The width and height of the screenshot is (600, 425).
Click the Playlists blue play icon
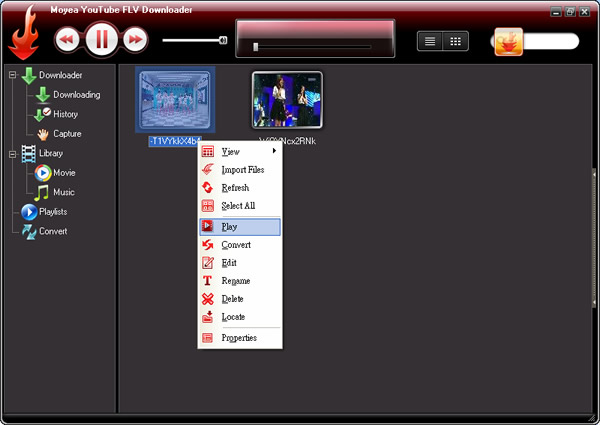coord(29,212)
